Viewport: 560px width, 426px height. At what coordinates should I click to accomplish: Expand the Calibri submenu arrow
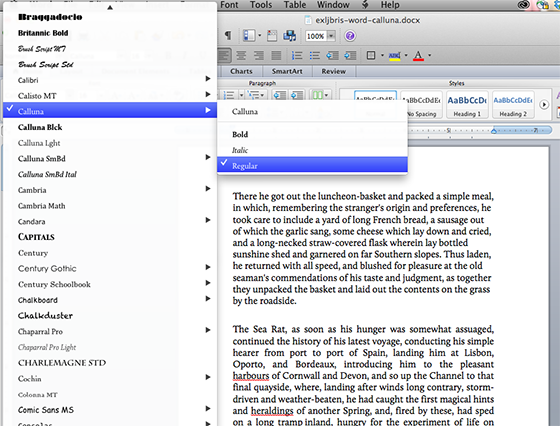tap(208, 79)
